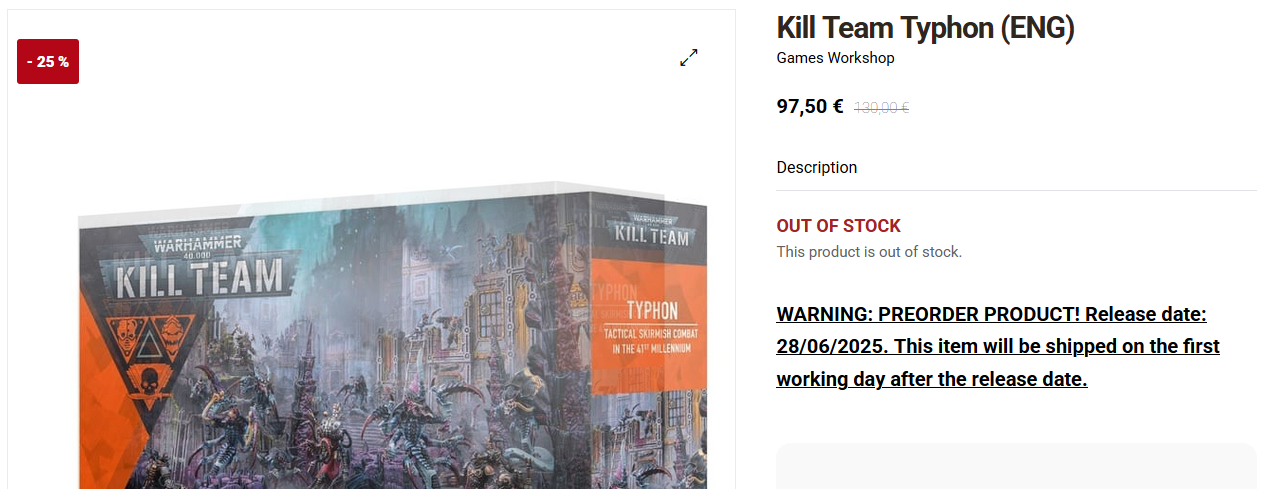Image resolution: width=1274 pixels, height=489 pixels.
Task: Click the grey panel below the preorder warning
Action: pos(1016,466)
